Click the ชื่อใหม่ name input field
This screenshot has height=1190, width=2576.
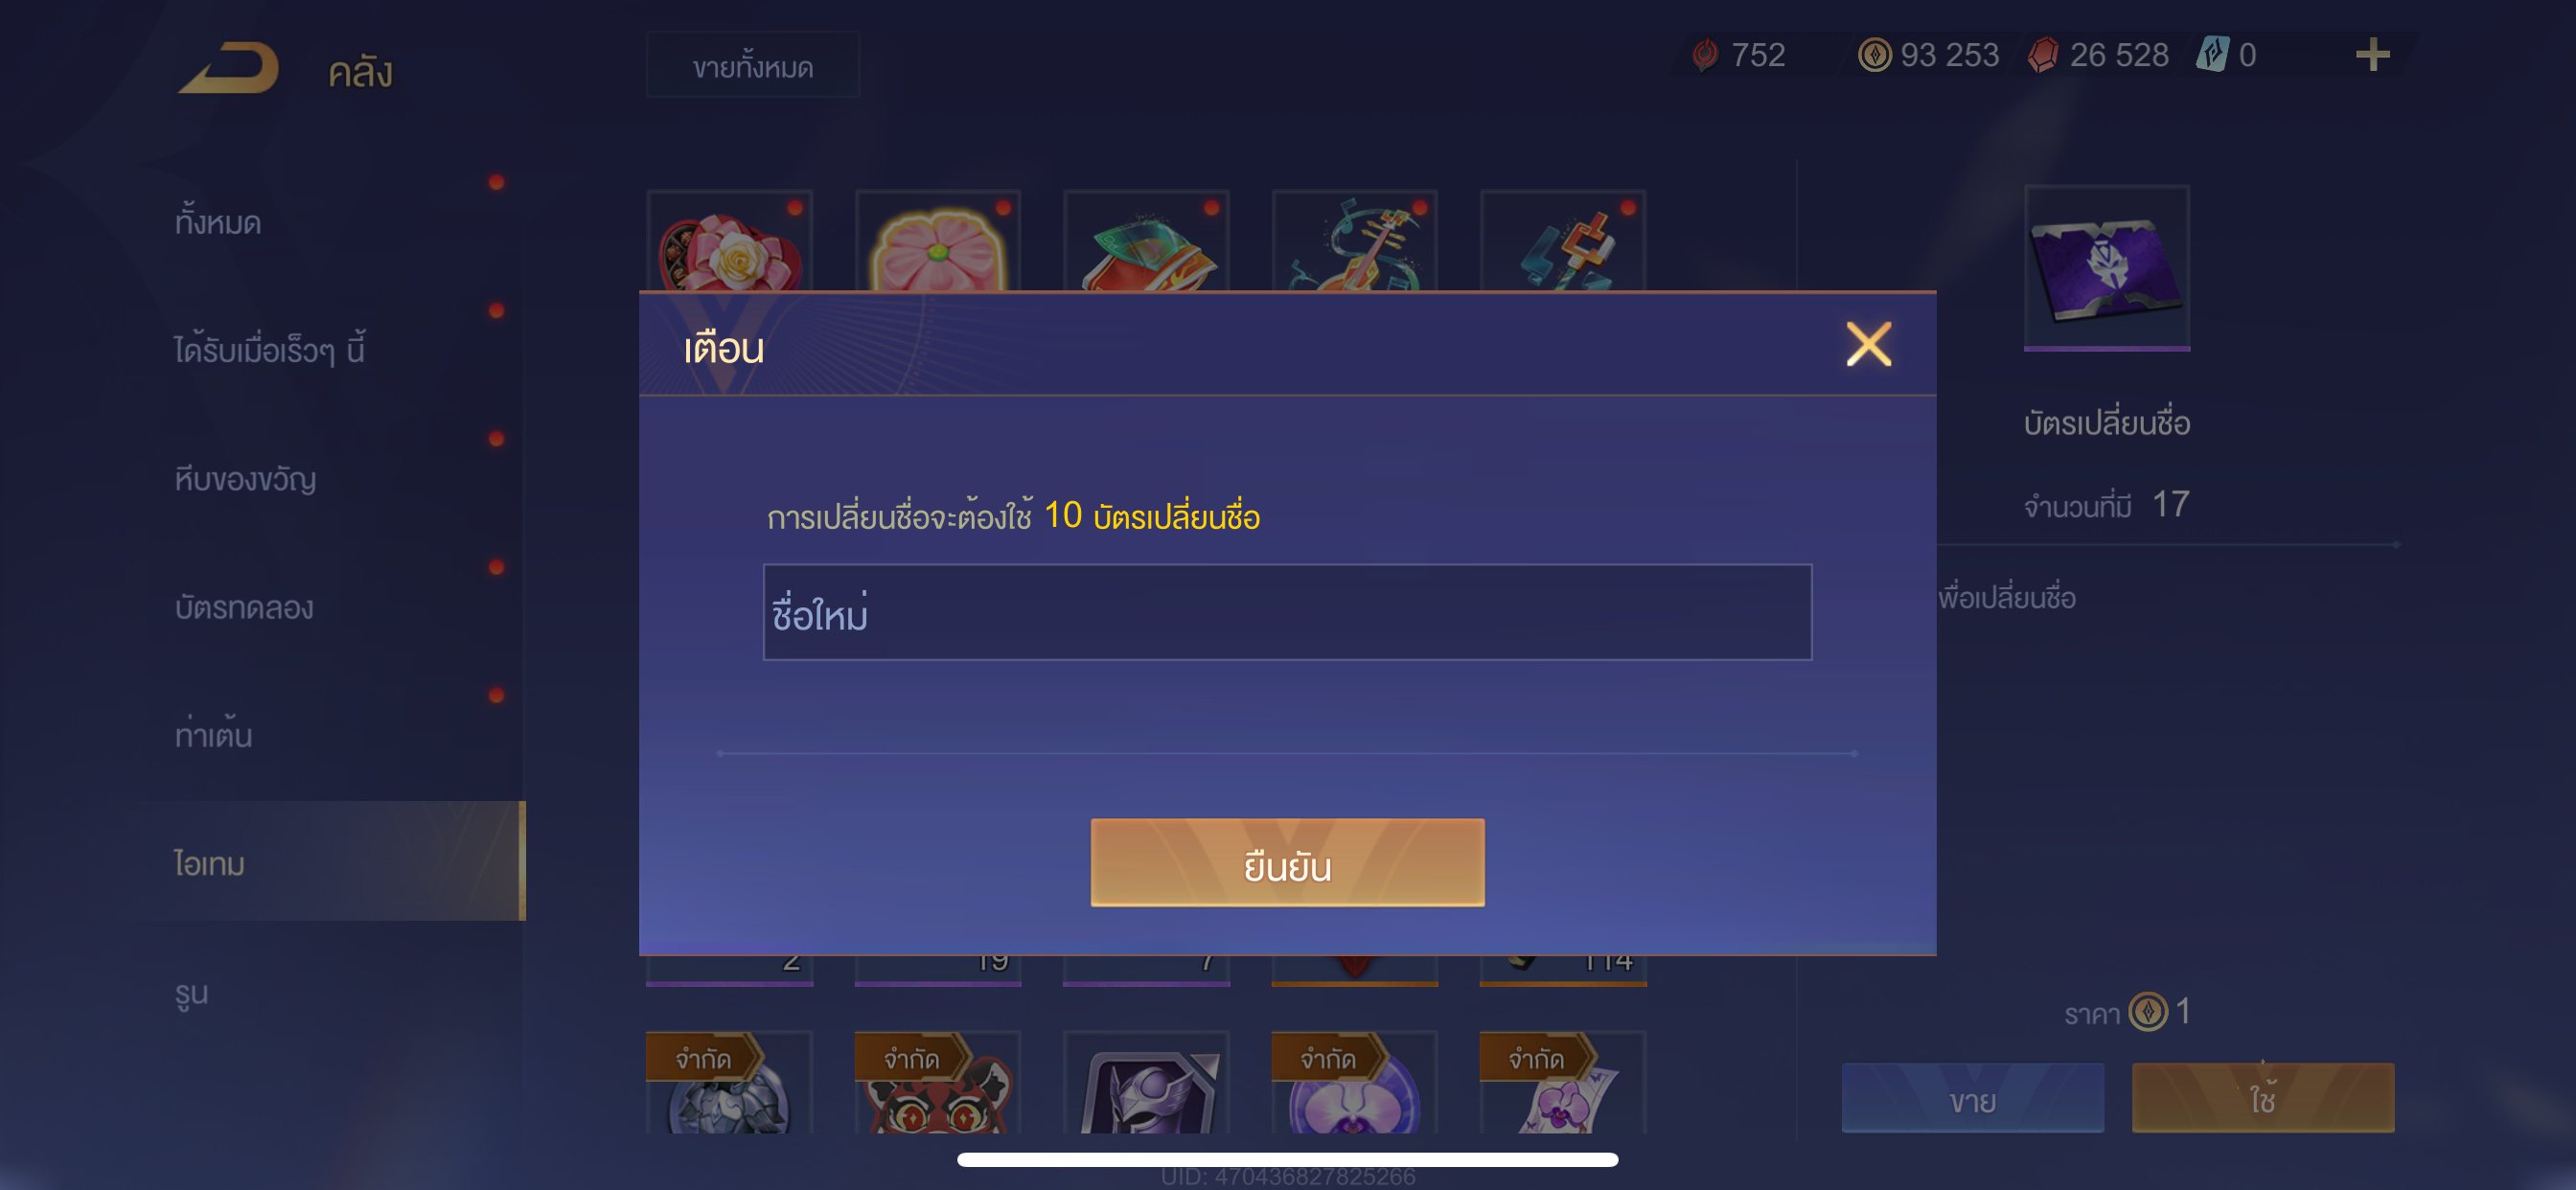pos(1287,612)
